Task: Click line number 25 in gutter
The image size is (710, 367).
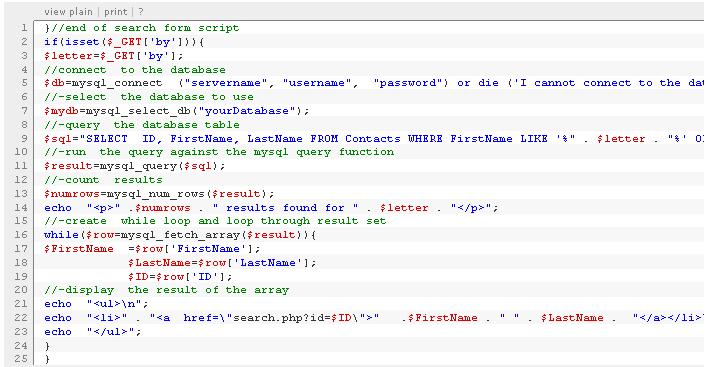Action: [x=21, y=359]
